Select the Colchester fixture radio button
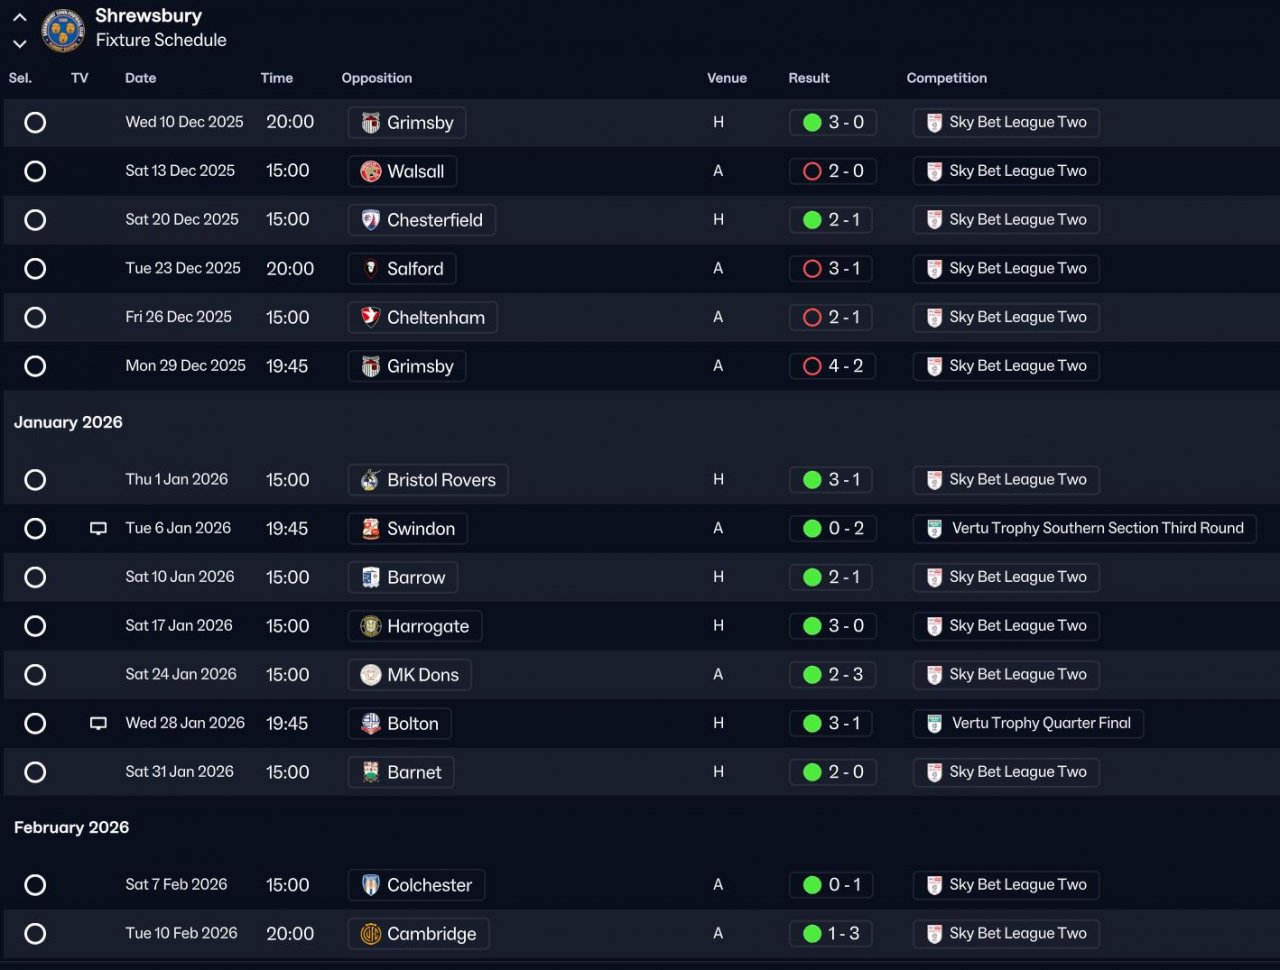This screenshot has width=1280, height=970. [x=35, y=885]
